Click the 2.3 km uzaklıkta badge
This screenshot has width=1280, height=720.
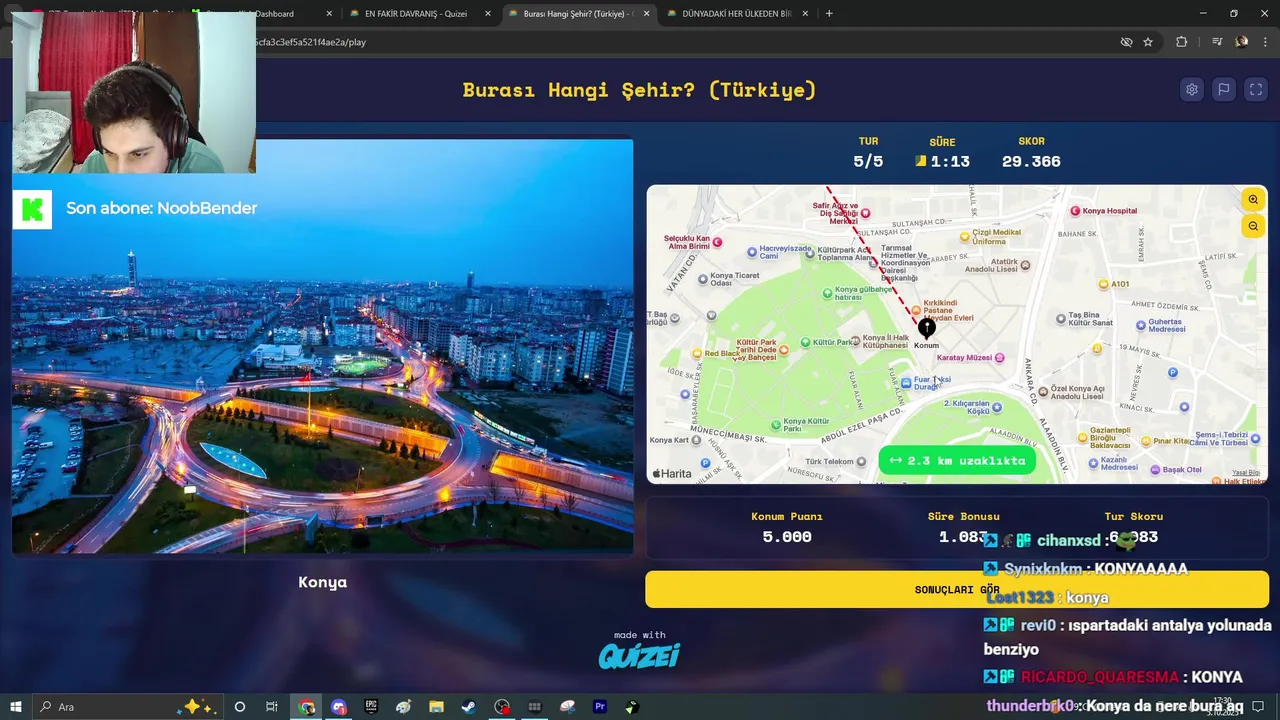[x=957, y=460]
